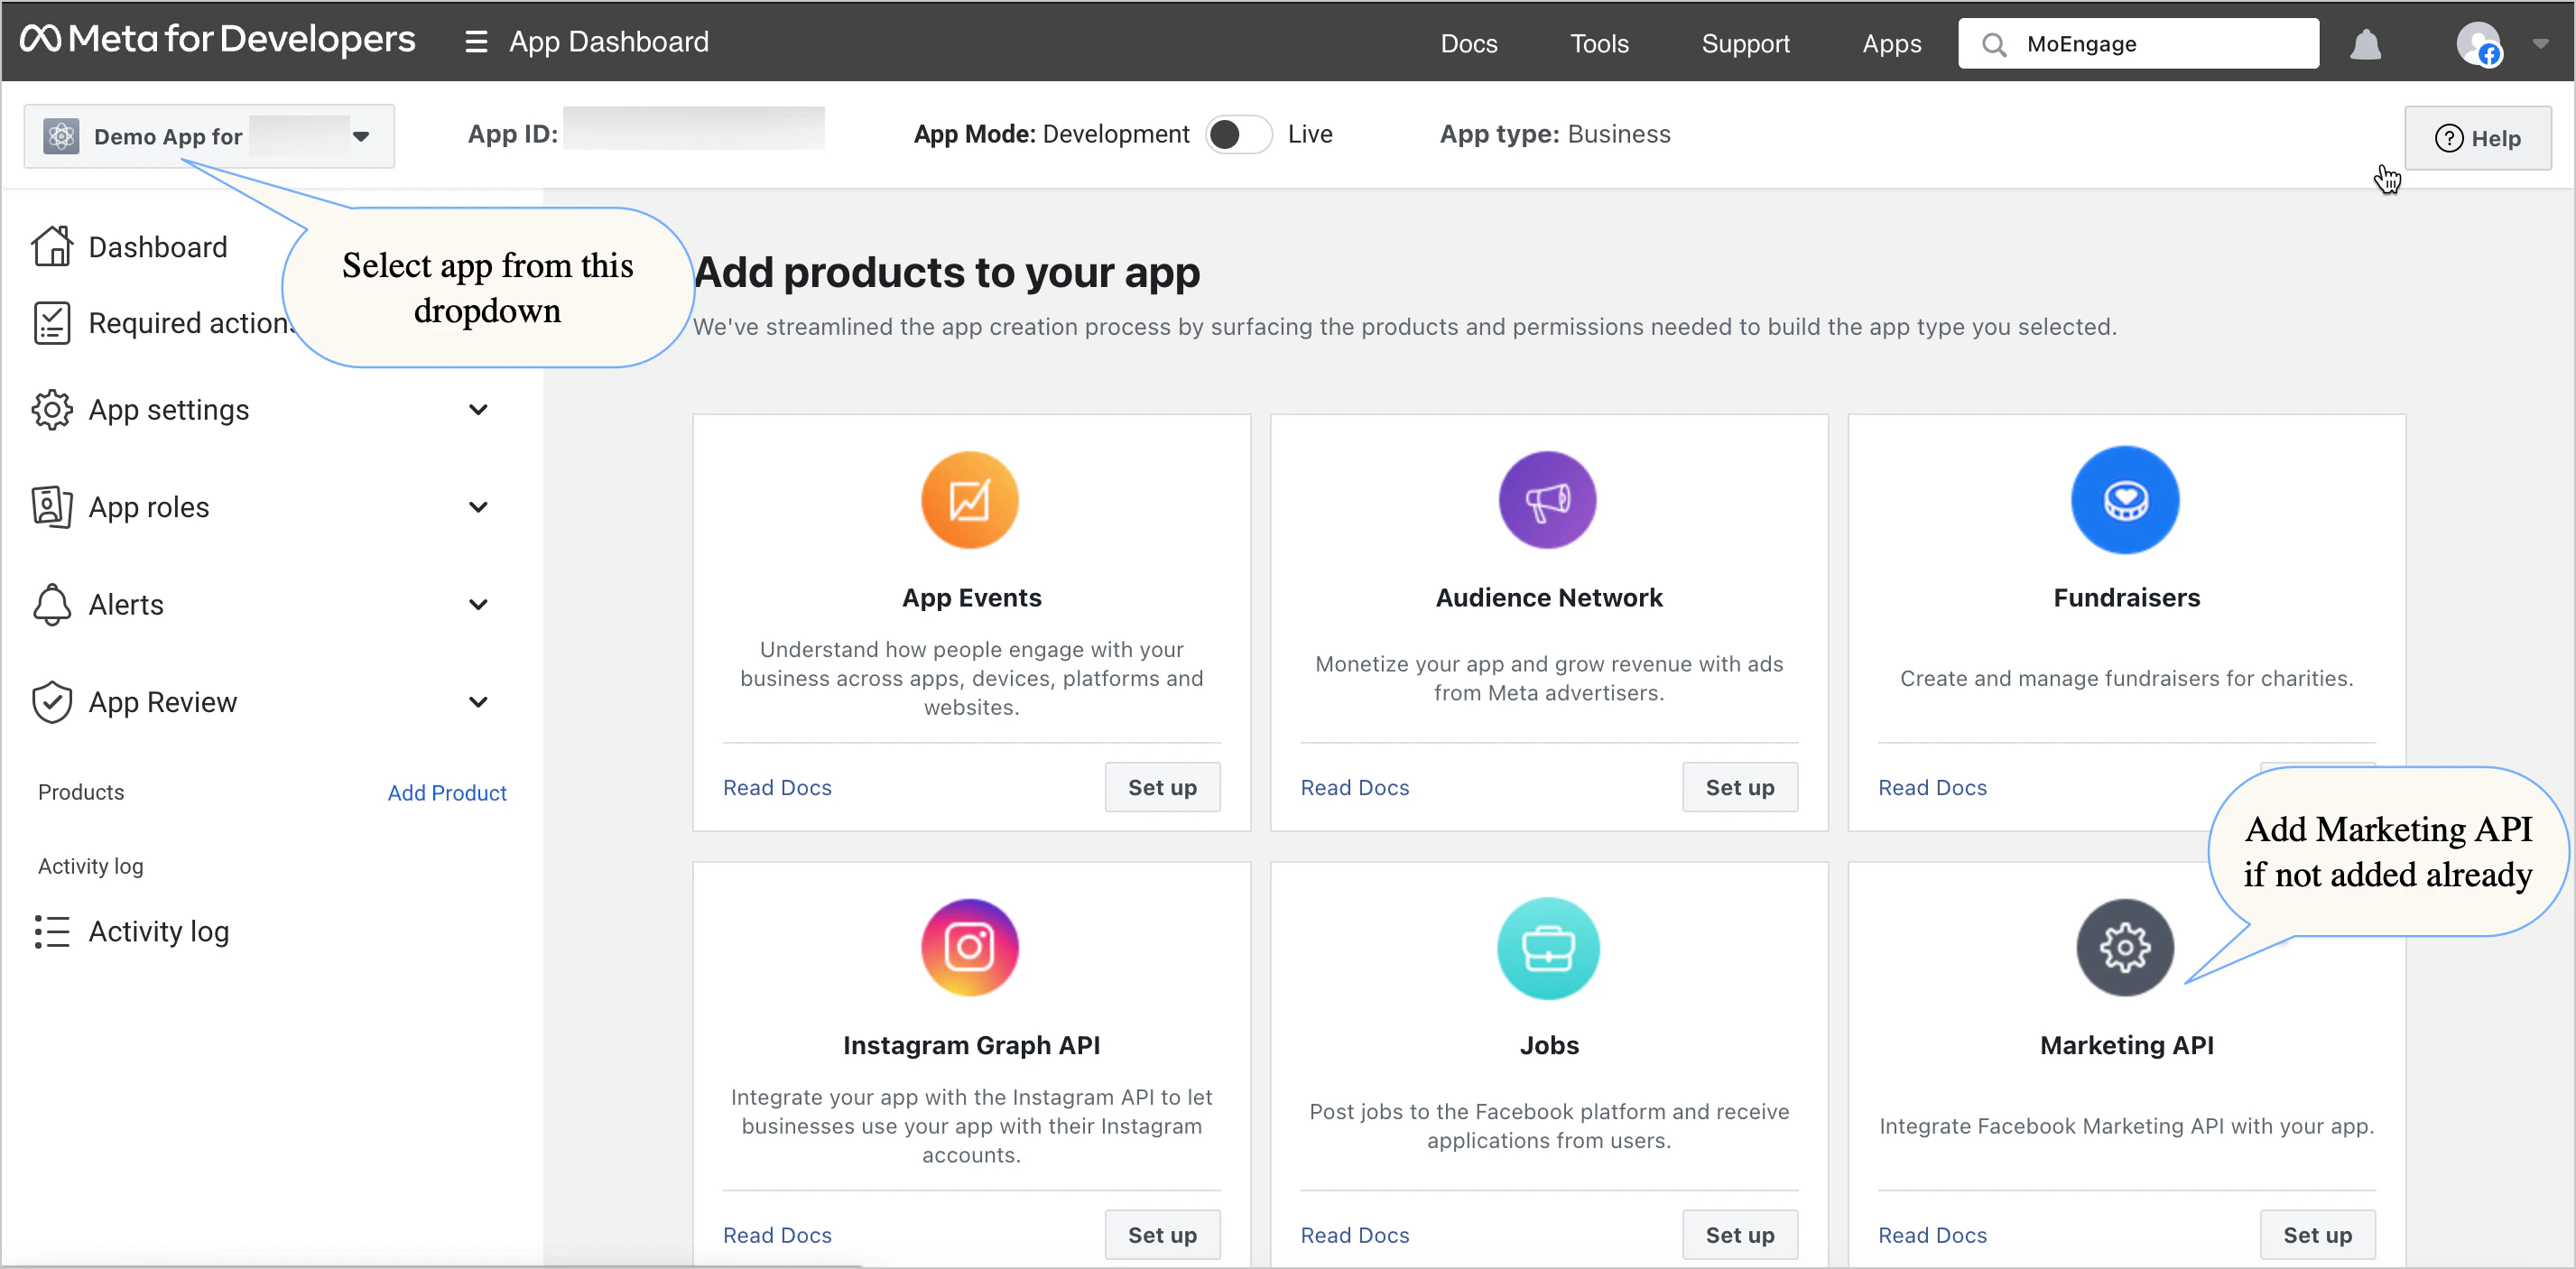Expand the App settings section

click(478, 410)
